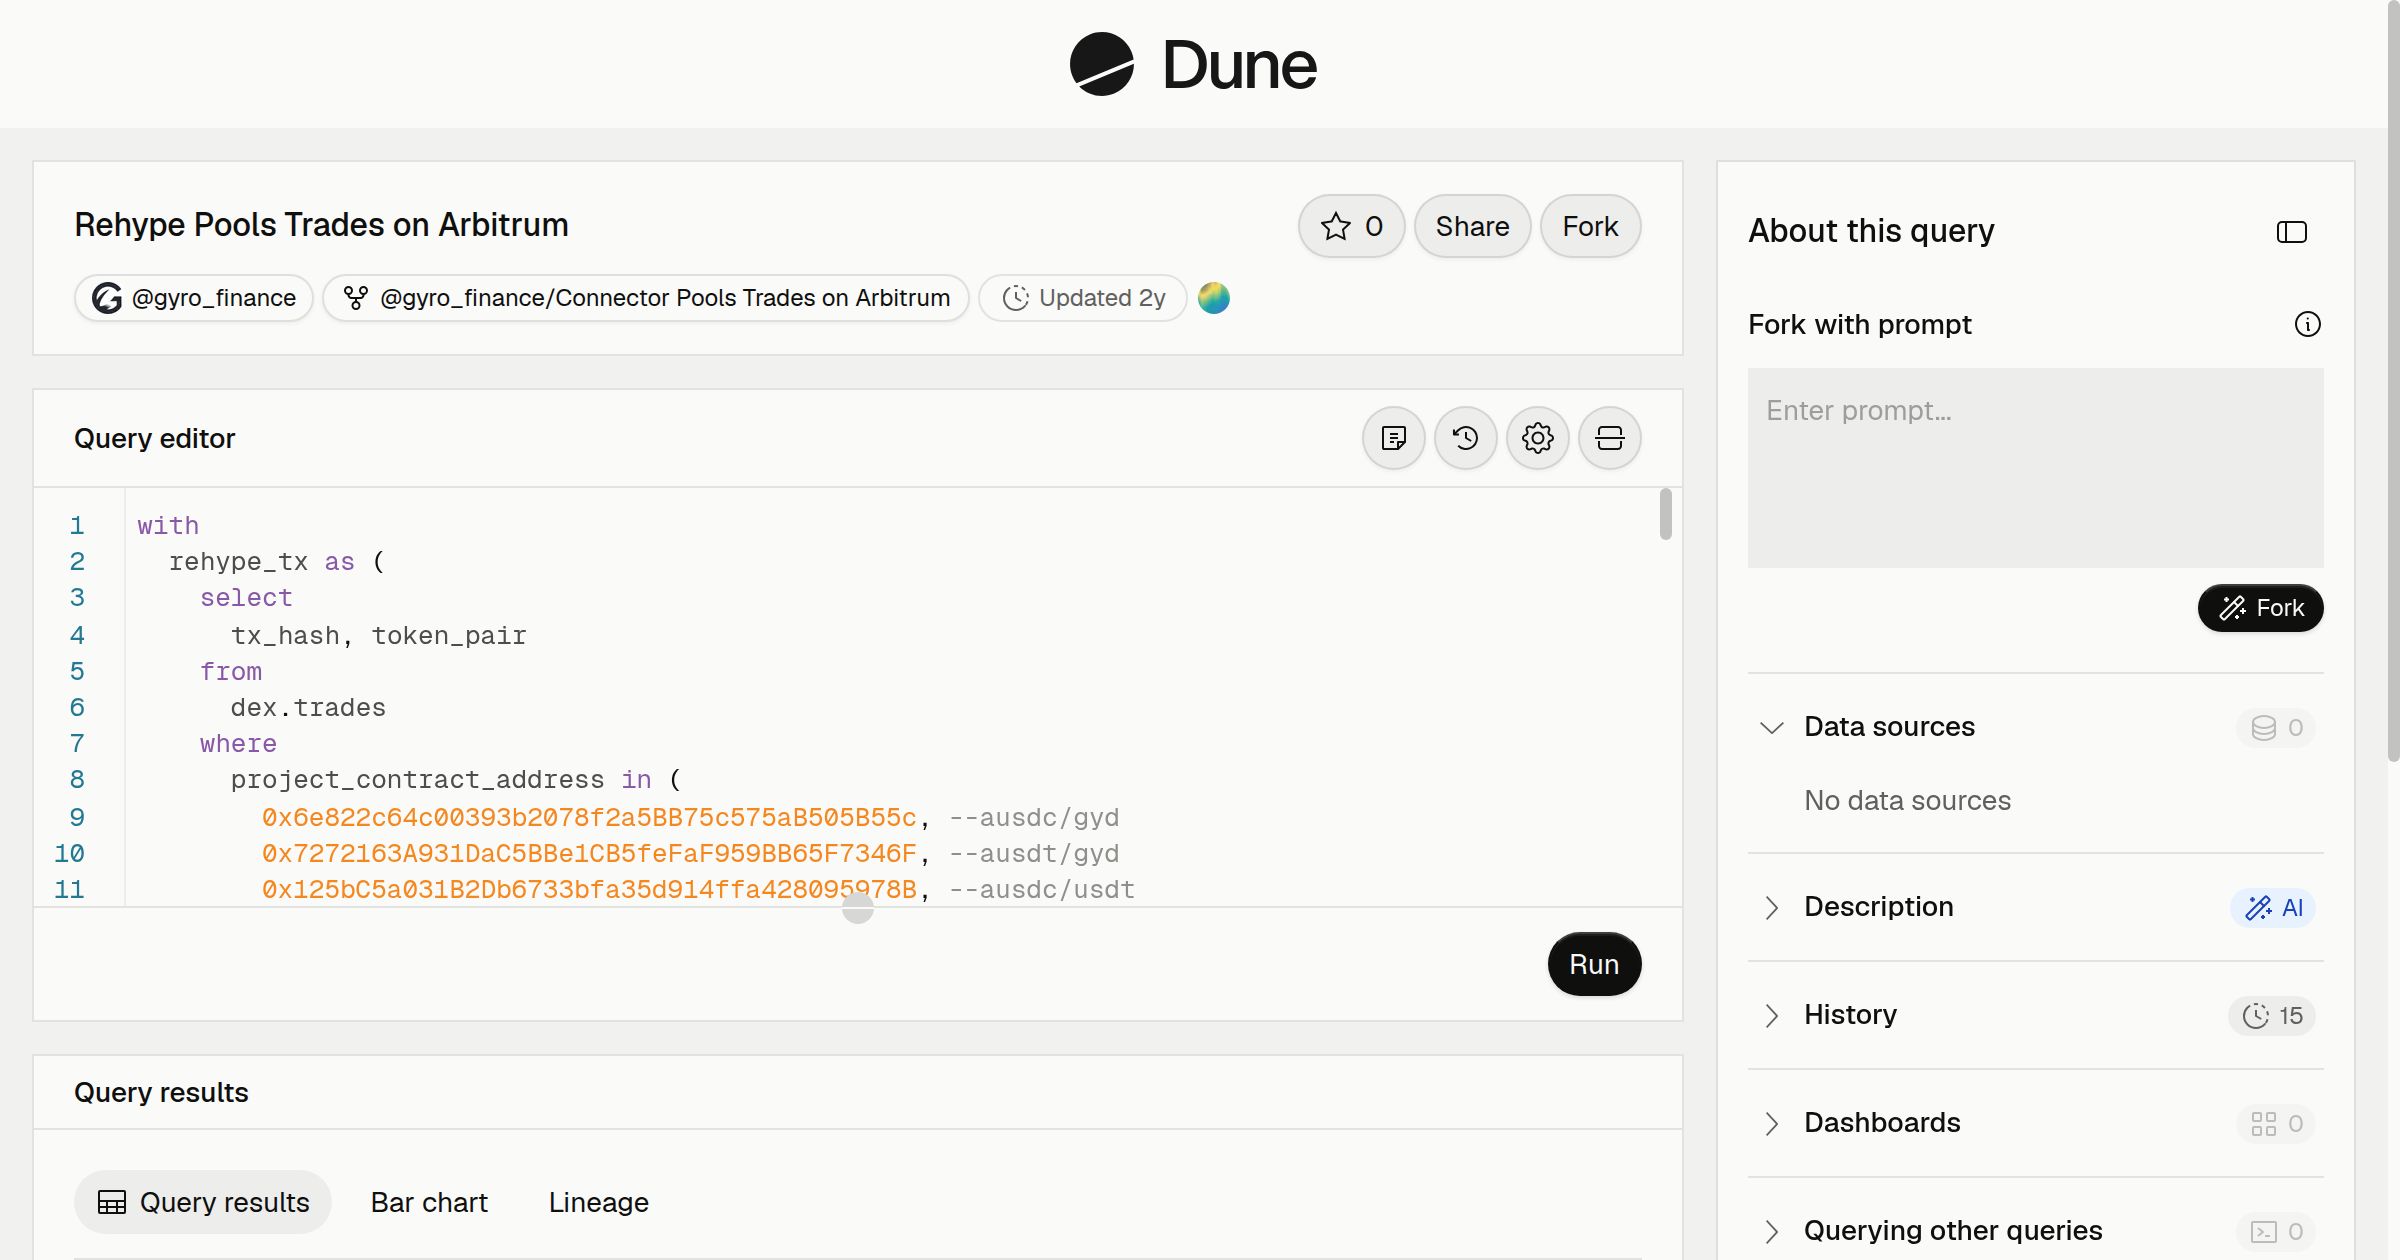
Task: Click the editor expand layout icon
Action: pyautogui.click(x=1610, y=438)
